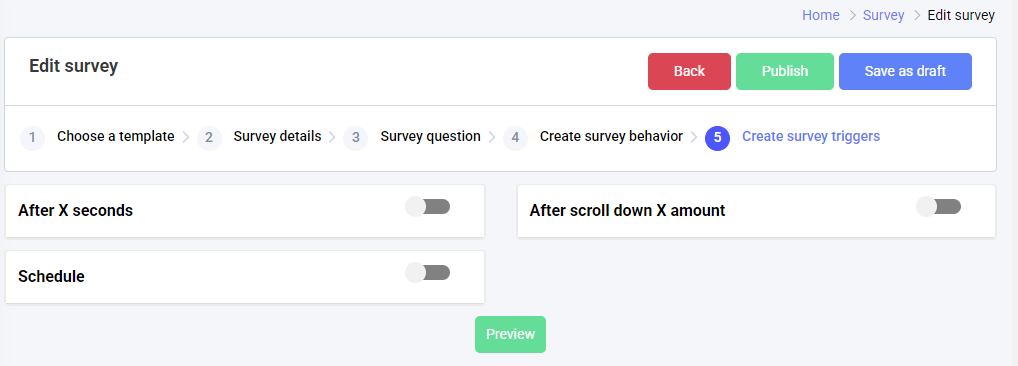Switch to Survey question step

(x=430, y=137)
